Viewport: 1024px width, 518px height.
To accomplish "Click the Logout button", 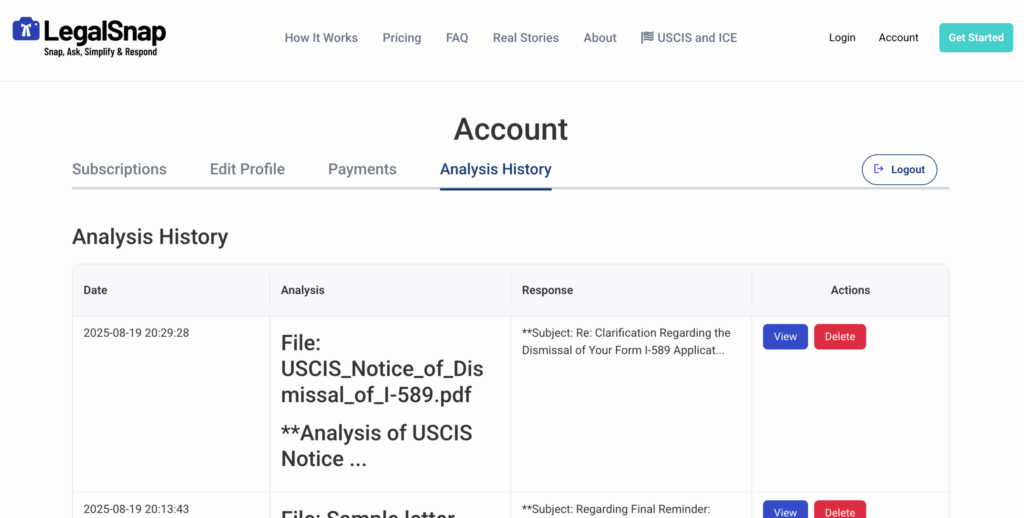I will 899,170.
